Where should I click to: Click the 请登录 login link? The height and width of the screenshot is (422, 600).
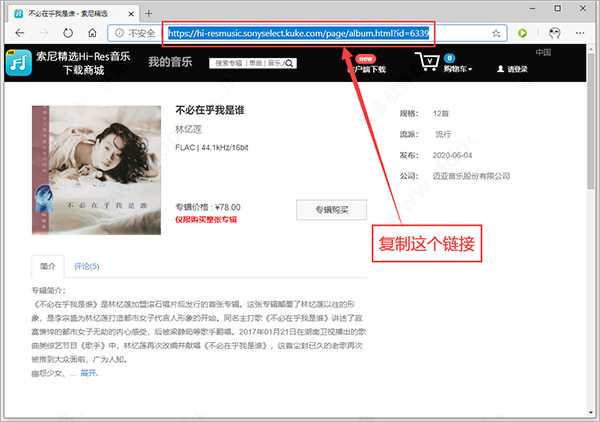tap(517, 70)
